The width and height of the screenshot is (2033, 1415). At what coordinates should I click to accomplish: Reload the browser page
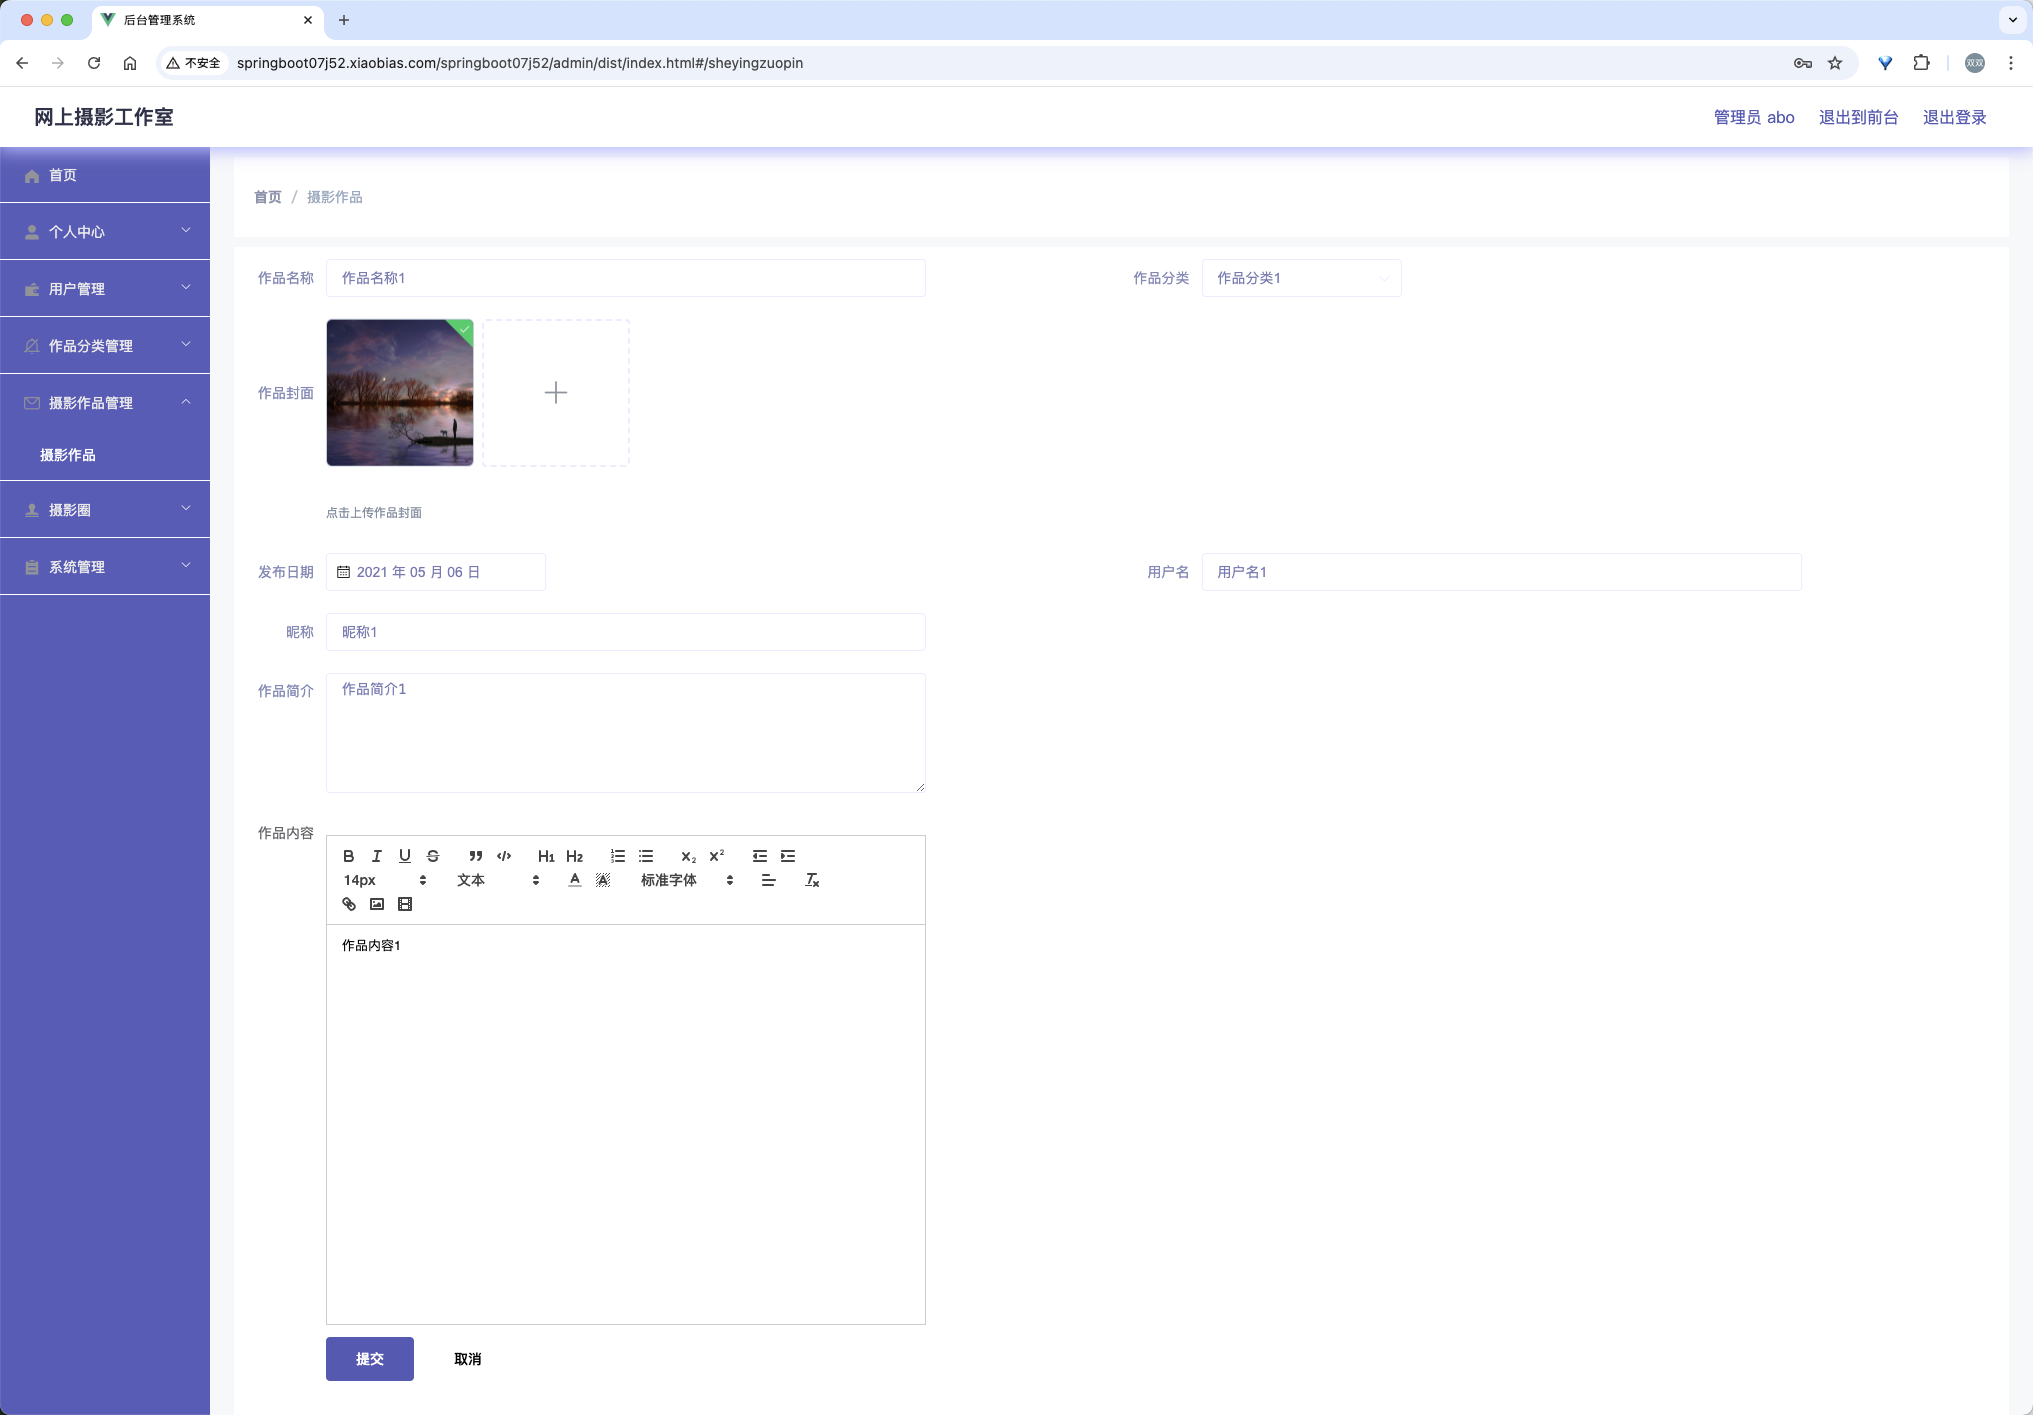pos(94,63)
